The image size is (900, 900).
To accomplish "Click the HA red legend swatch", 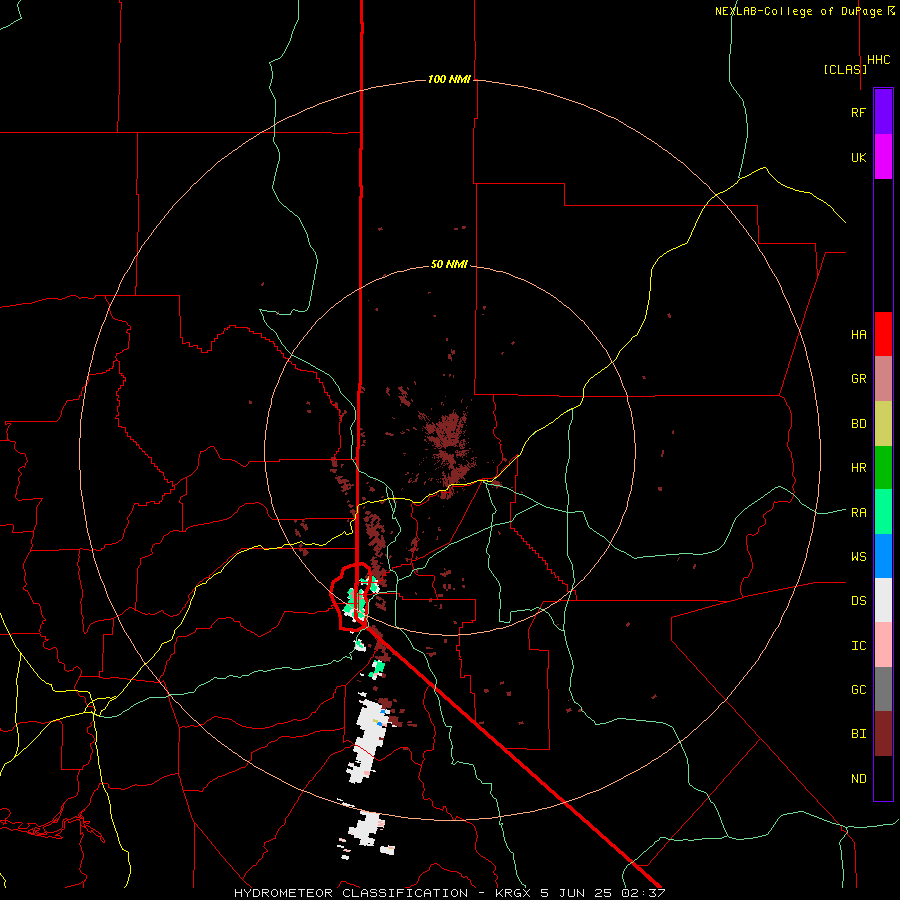I will point(883,334).
